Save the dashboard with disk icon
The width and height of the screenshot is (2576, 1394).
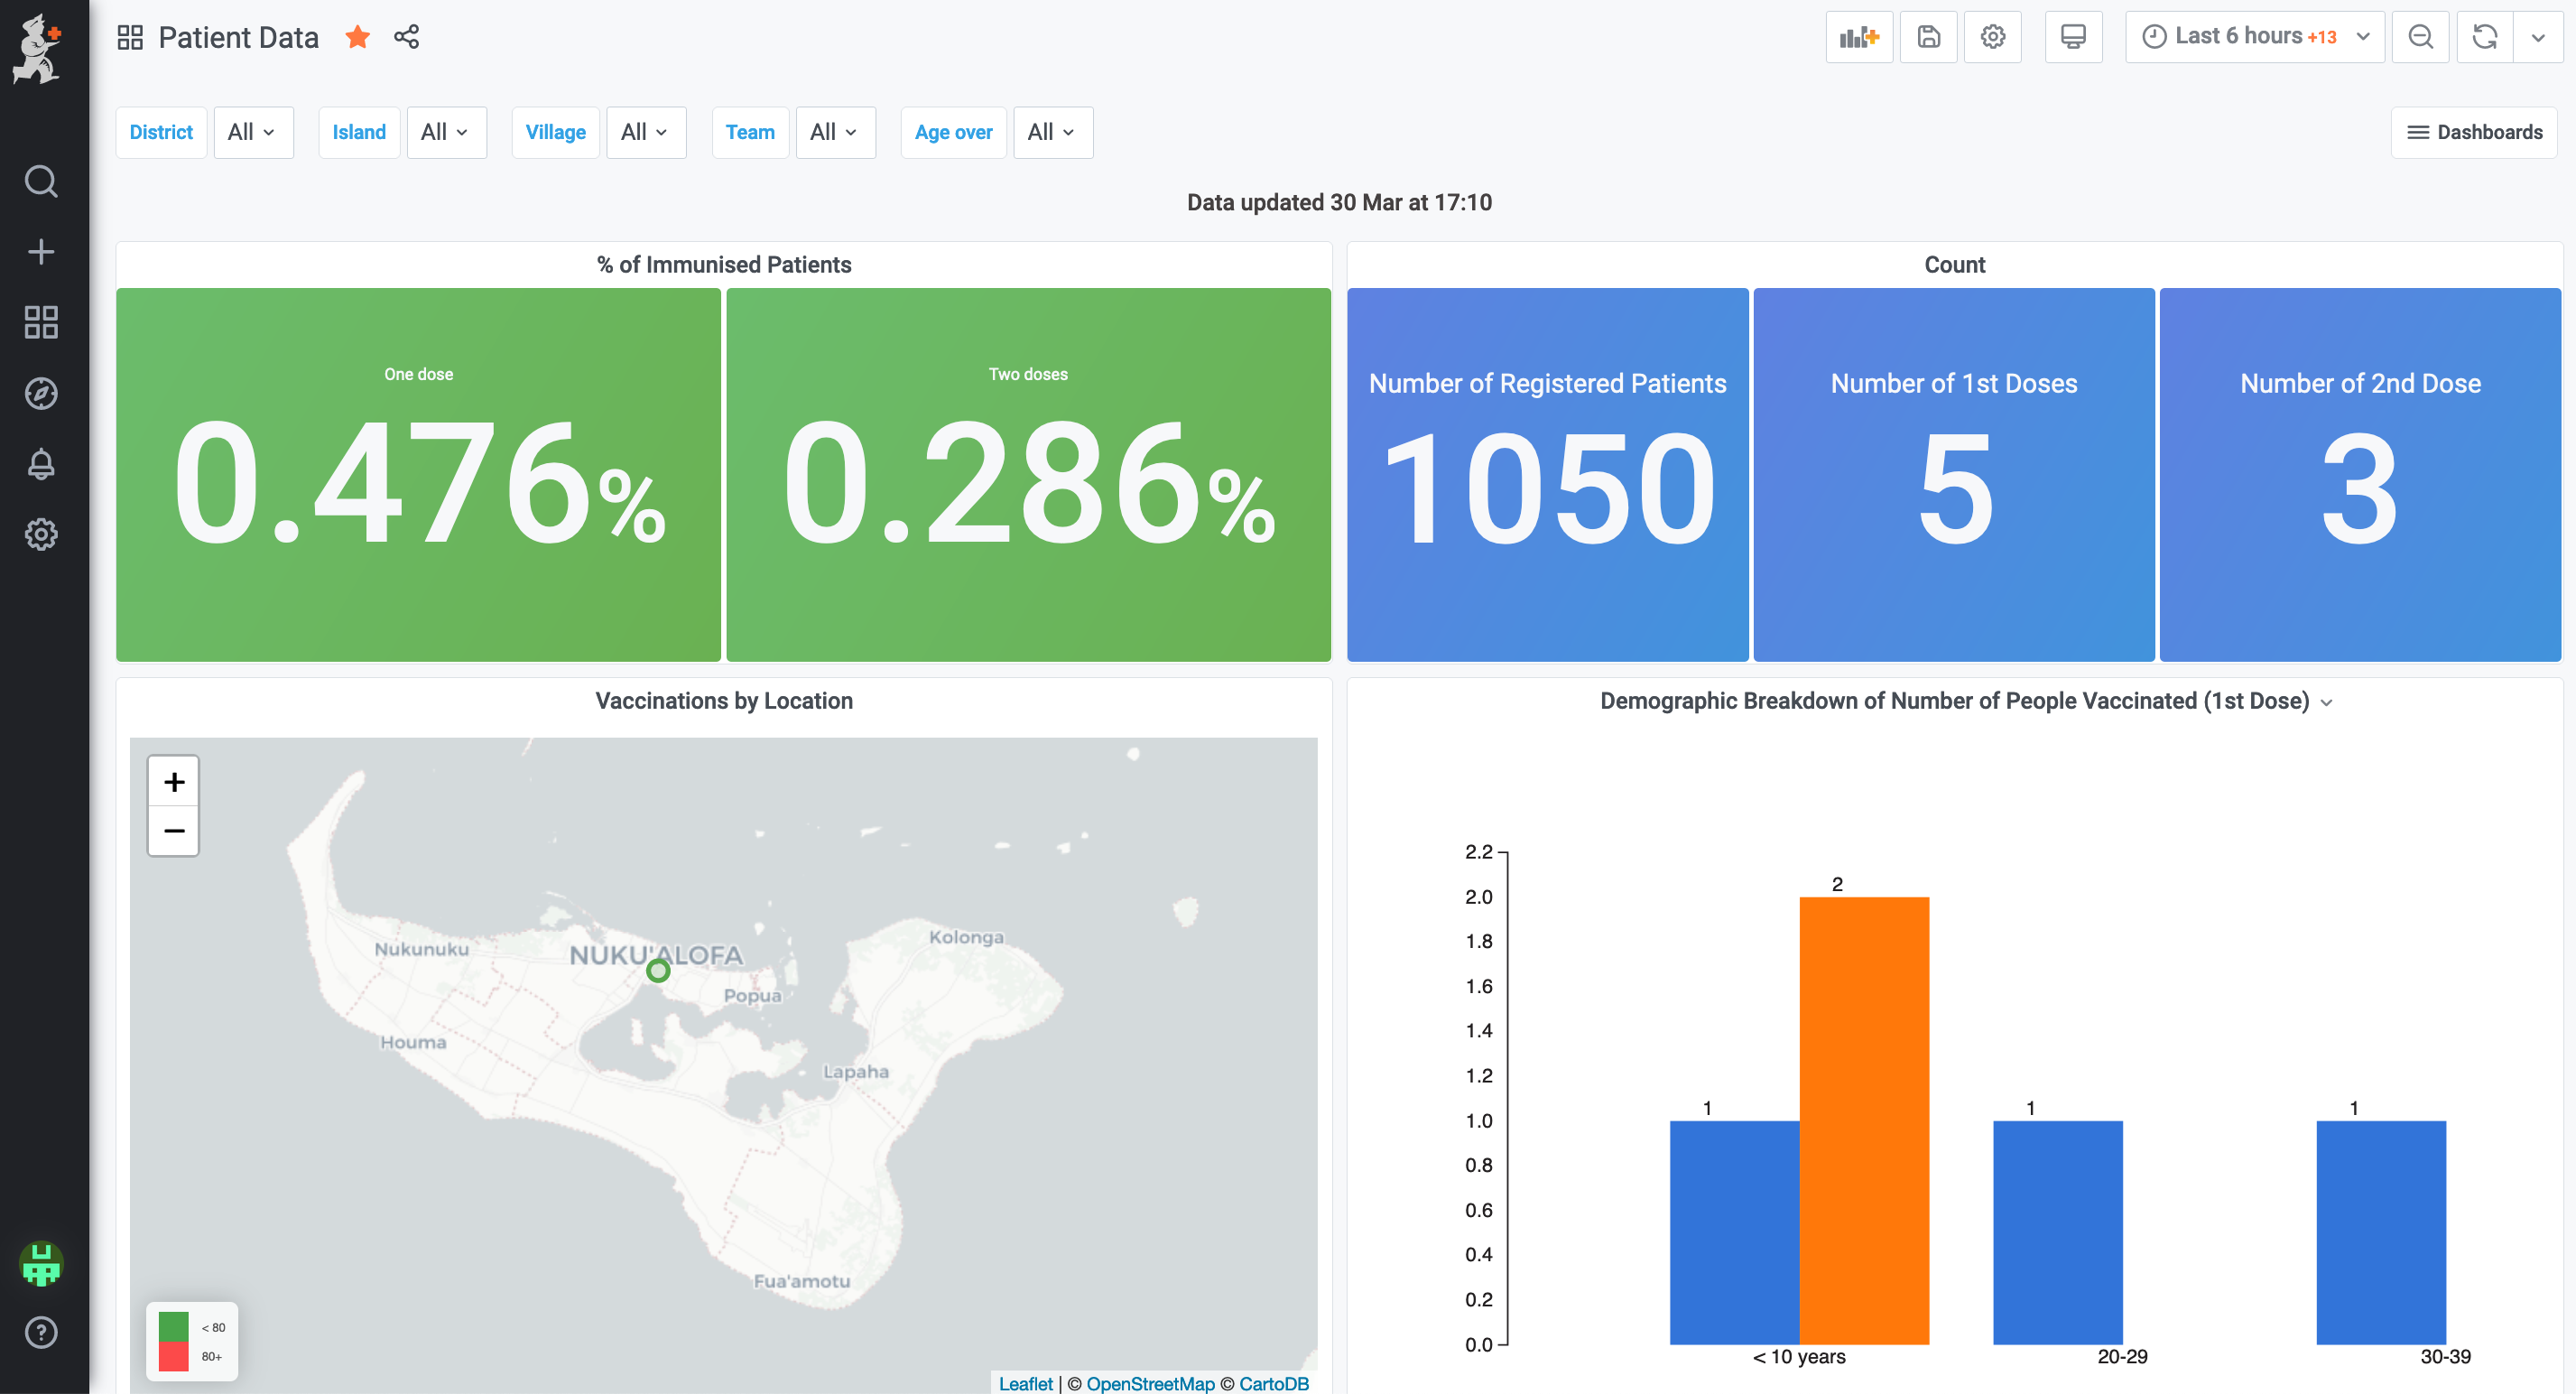1928,37
